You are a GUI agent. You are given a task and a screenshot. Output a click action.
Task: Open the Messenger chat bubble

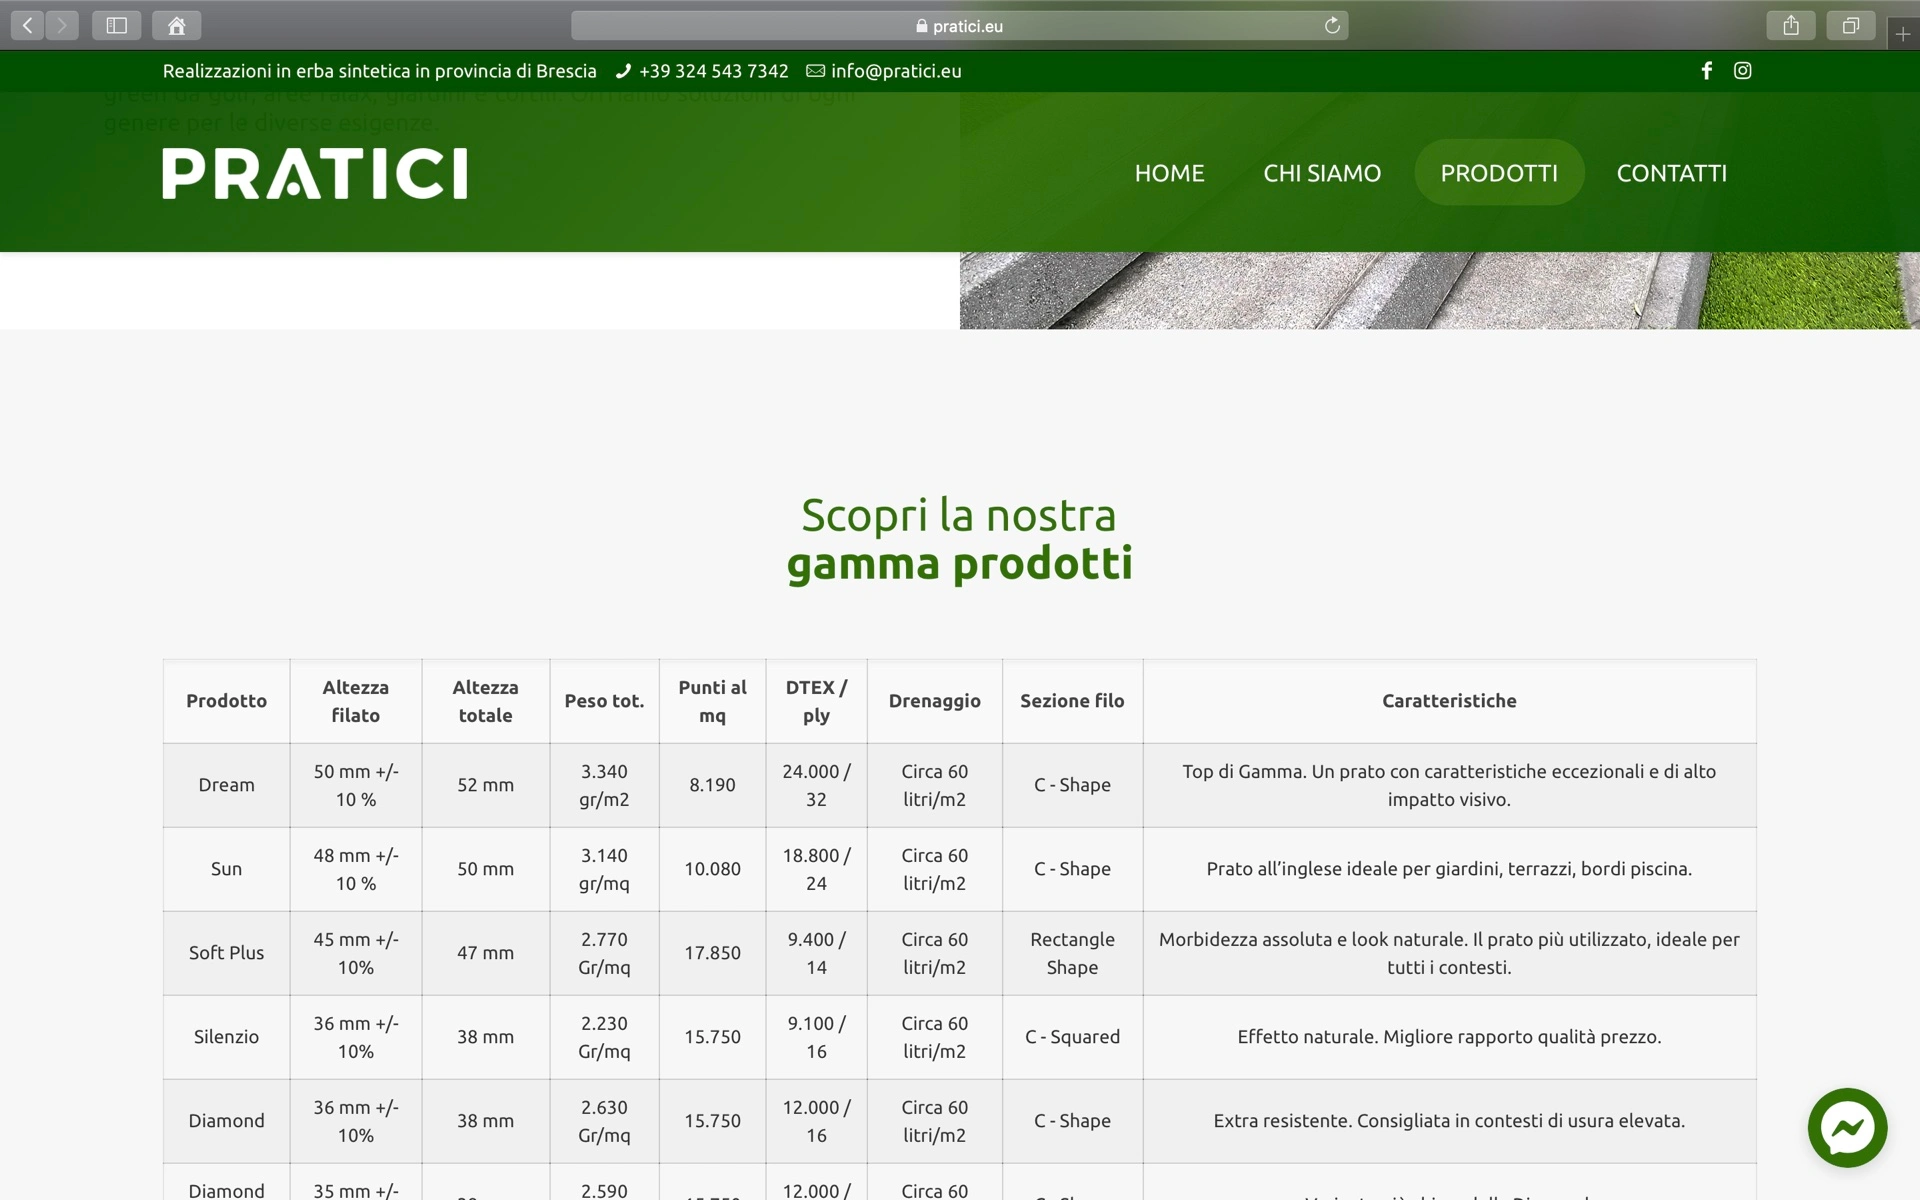point(1847,1128)
